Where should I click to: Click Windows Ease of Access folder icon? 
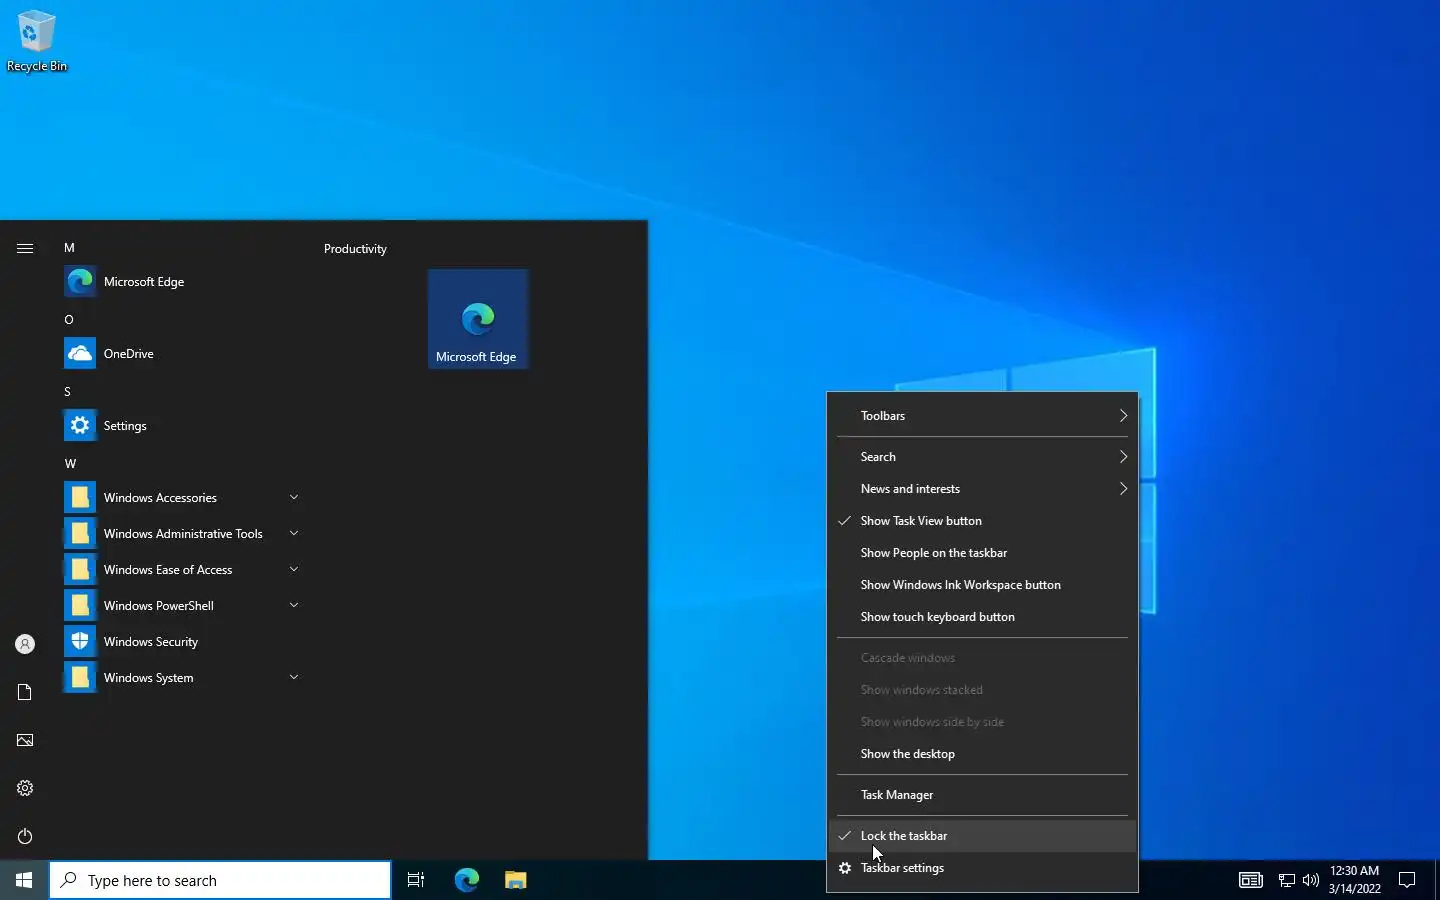[x=80, y=569]
